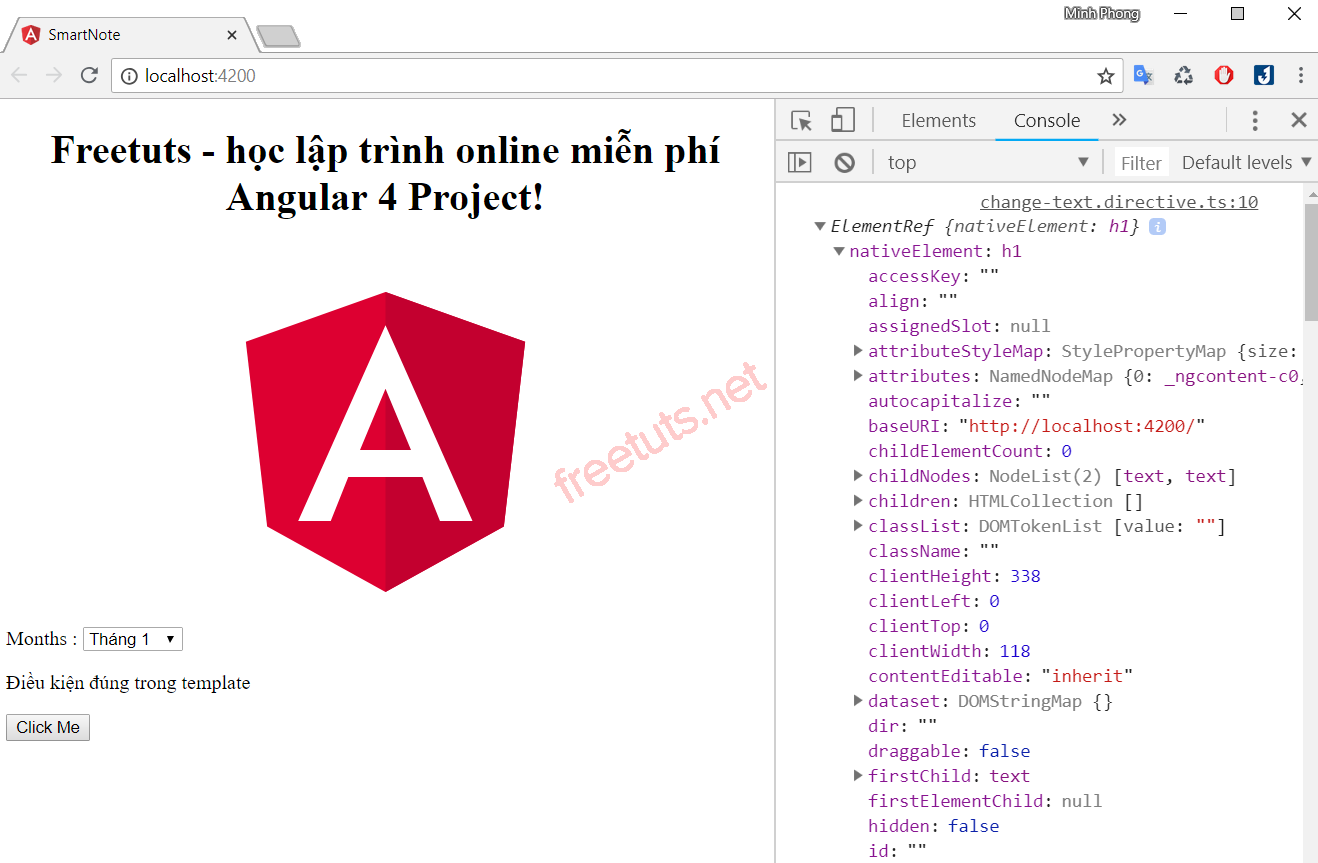Click the clear console icon
1318x863 pixels.
845,162
